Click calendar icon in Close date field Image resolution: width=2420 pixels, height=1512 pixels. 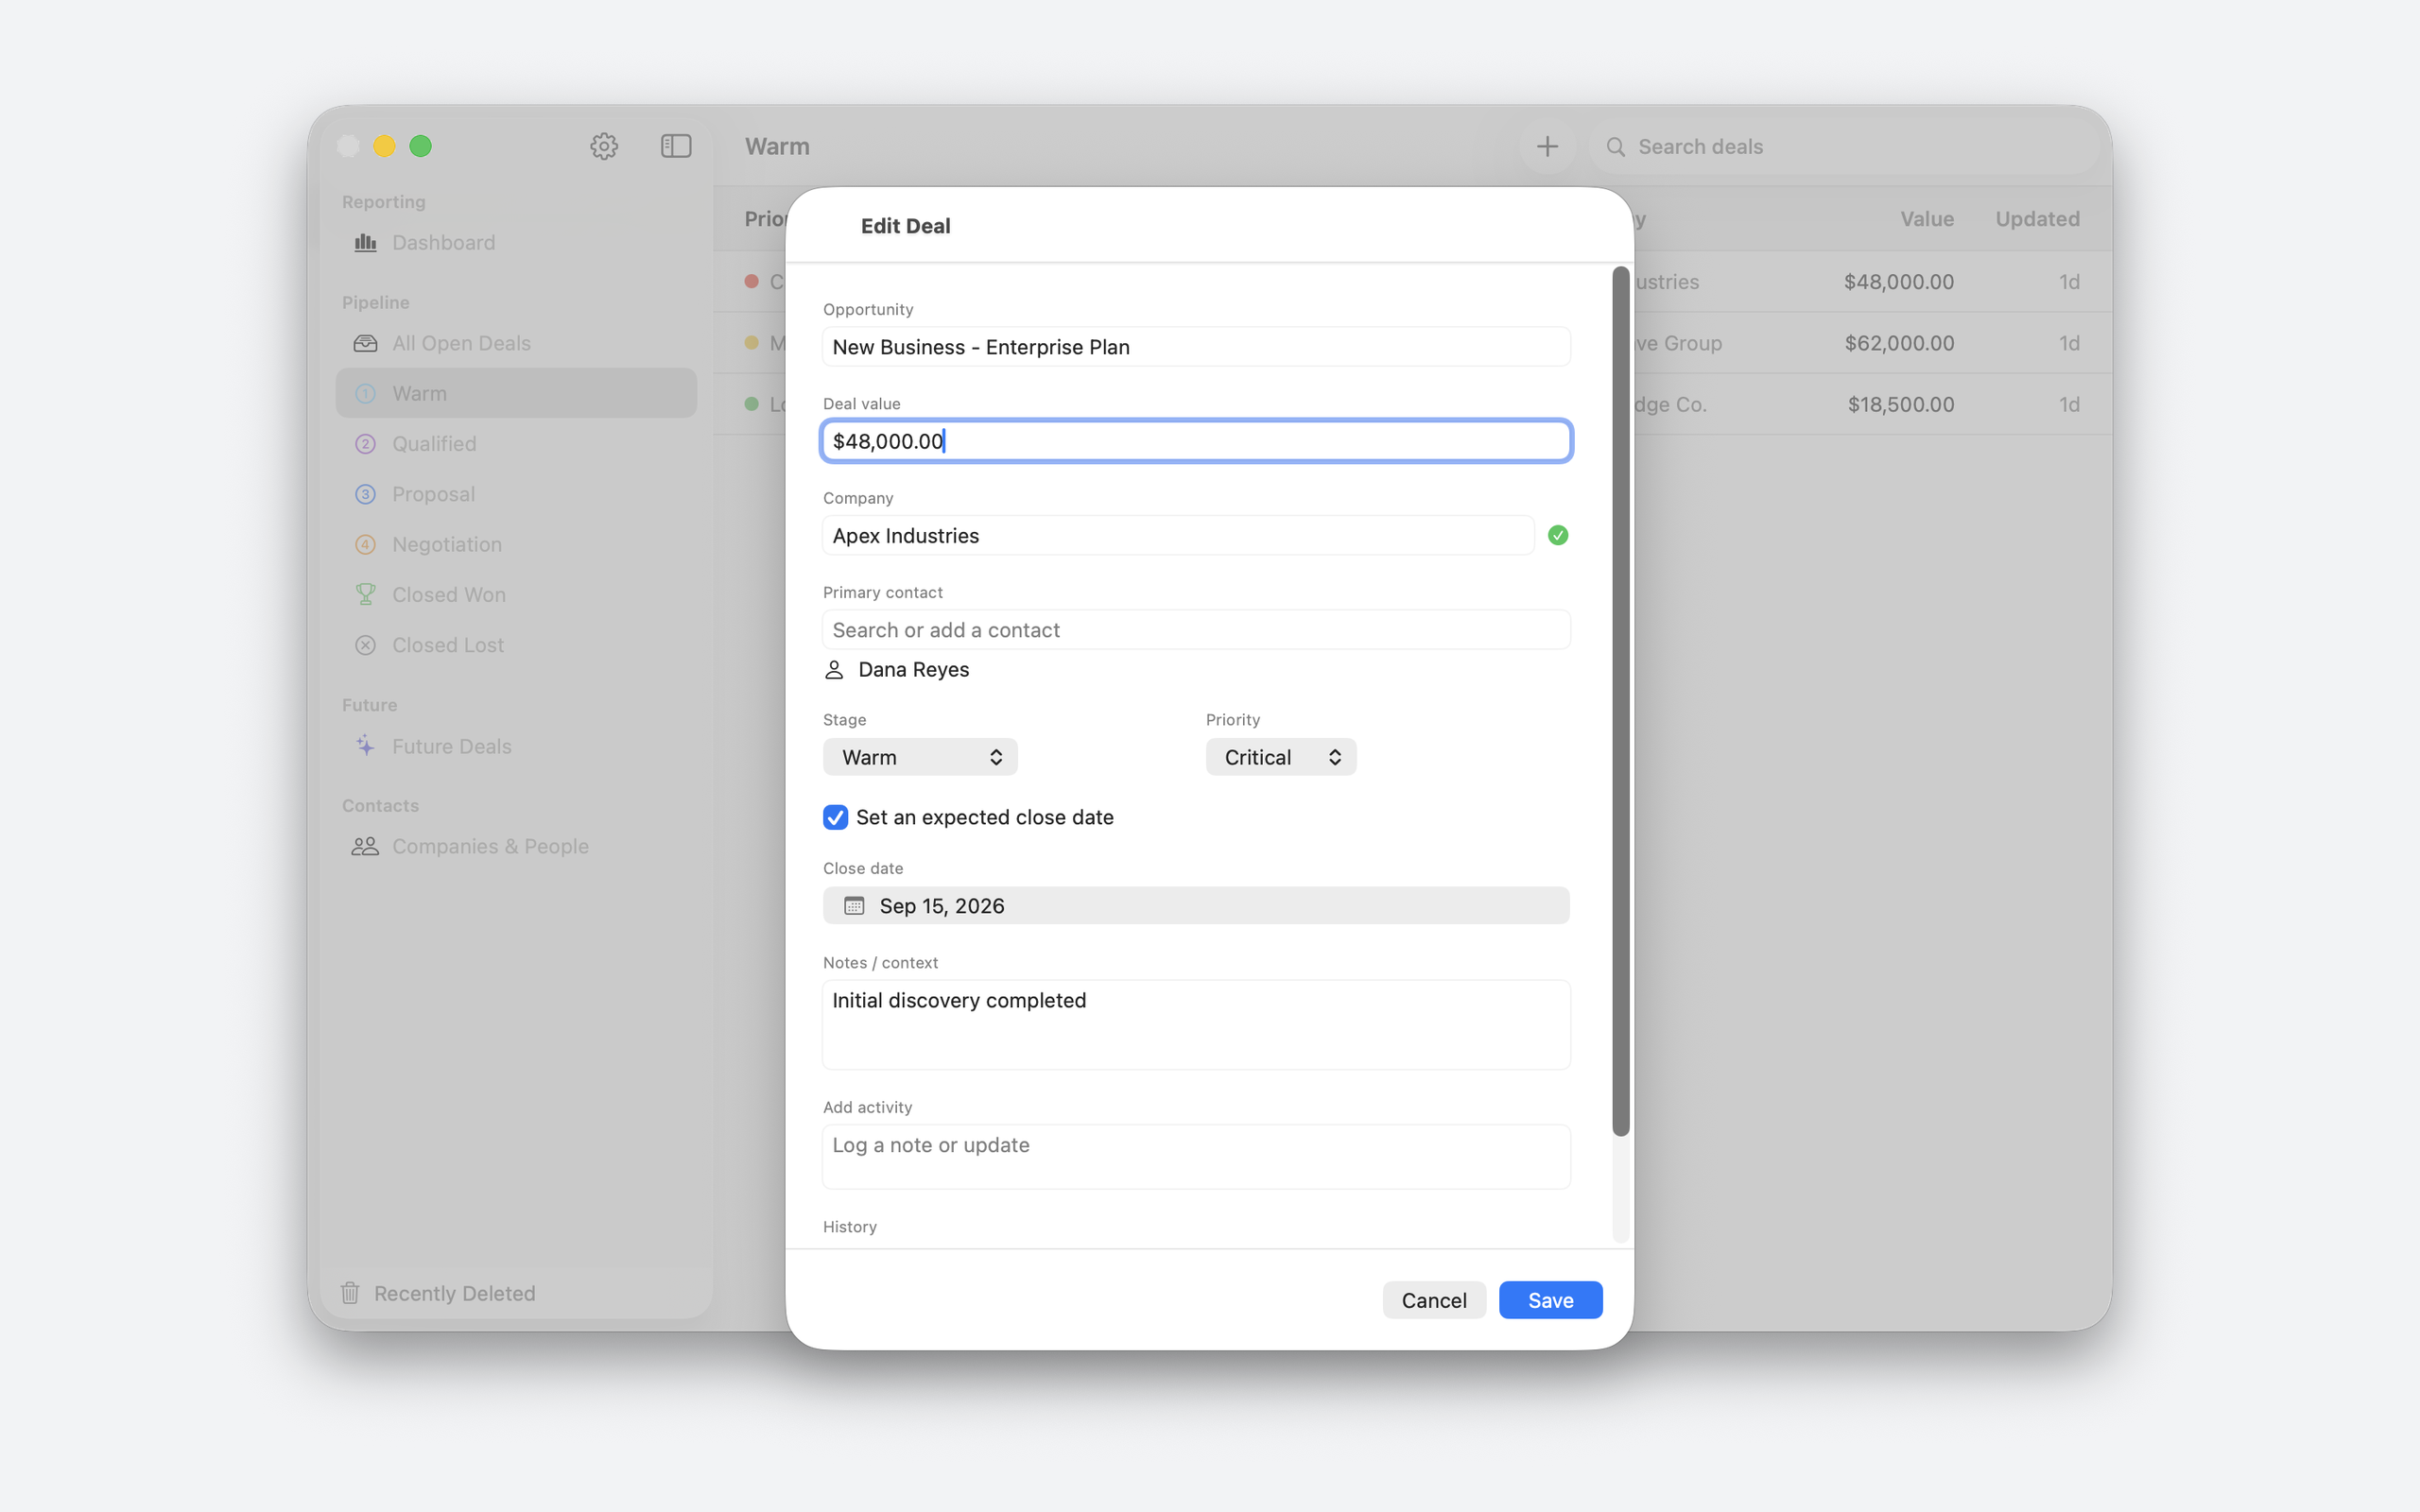(854, 906)
